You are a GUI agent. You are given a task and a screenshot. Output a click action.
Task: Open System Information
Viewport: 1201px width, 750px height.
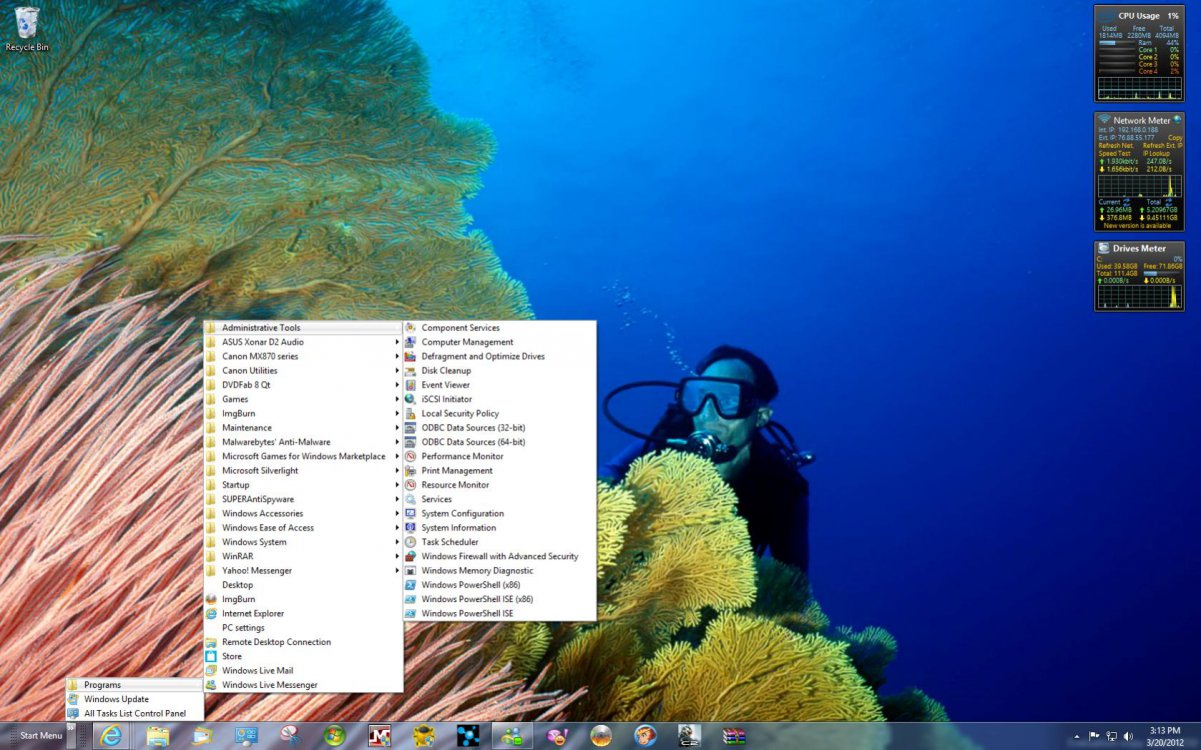click(499, 528)
